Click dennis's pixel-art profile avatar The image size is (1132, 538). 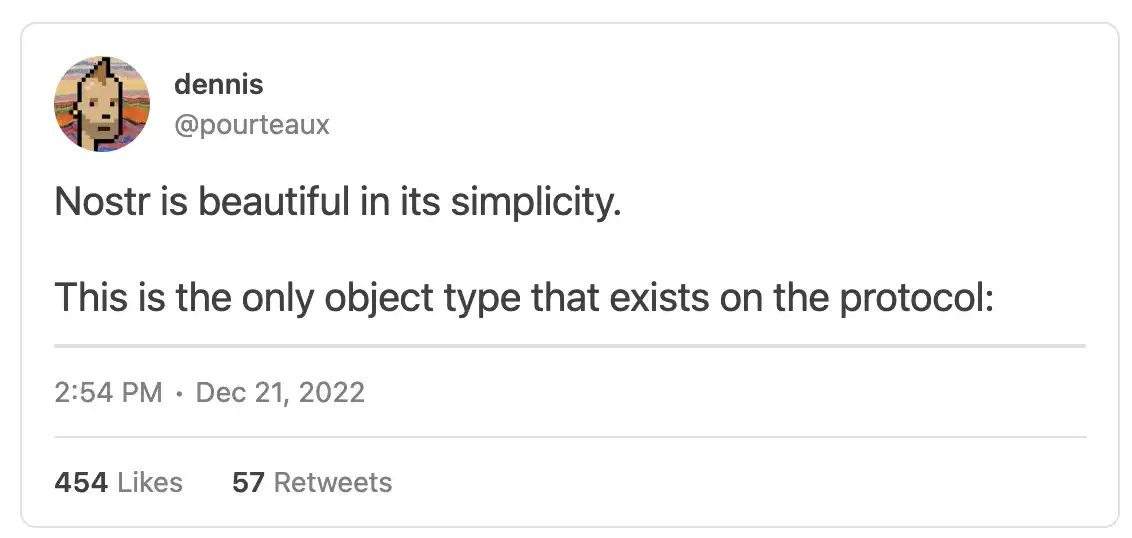point(101,104)
